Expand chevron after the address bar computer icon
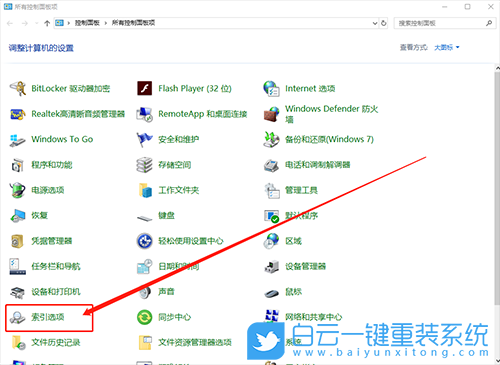500x365 pixels. (69, 23)
